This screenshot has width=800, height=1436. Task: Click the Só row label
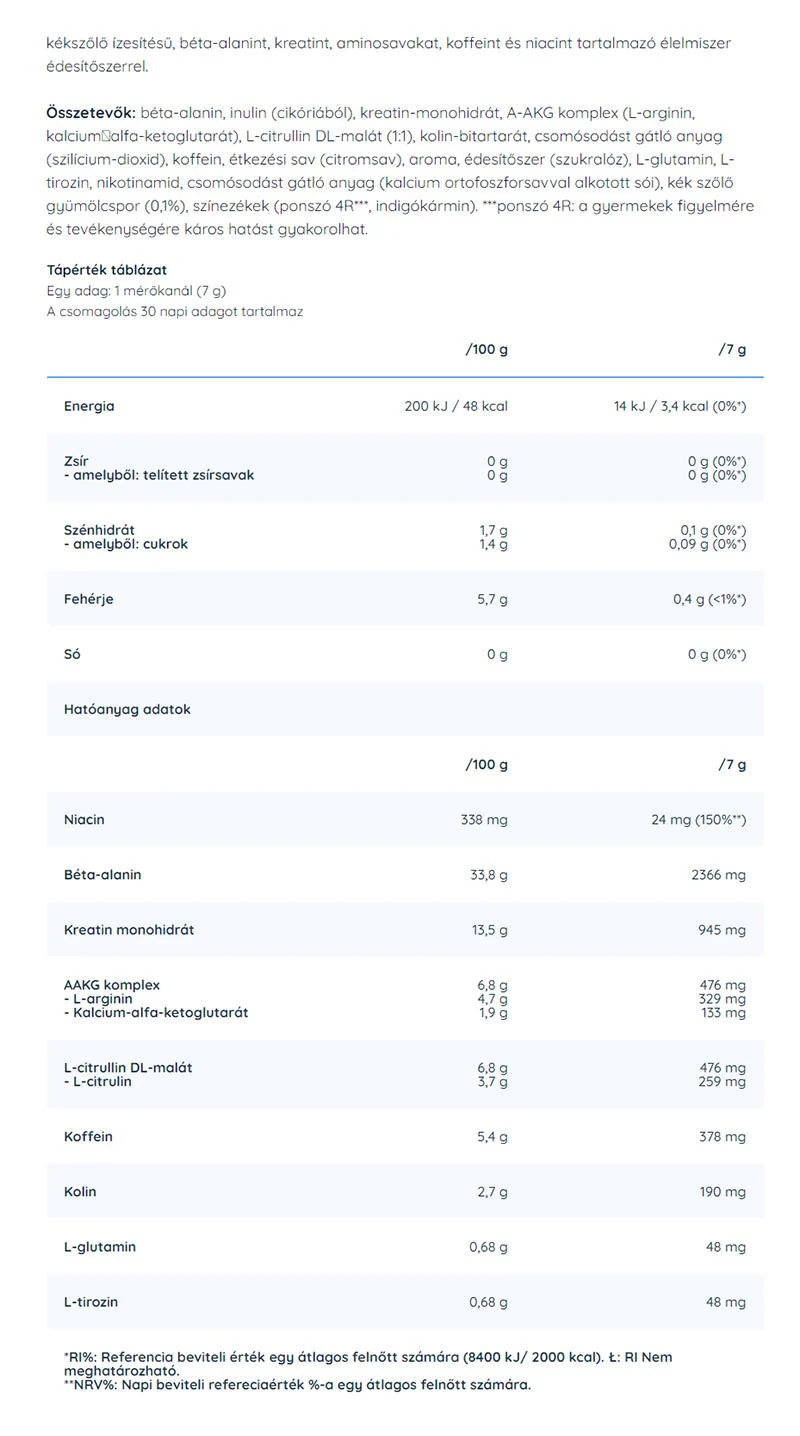(72, 654)
